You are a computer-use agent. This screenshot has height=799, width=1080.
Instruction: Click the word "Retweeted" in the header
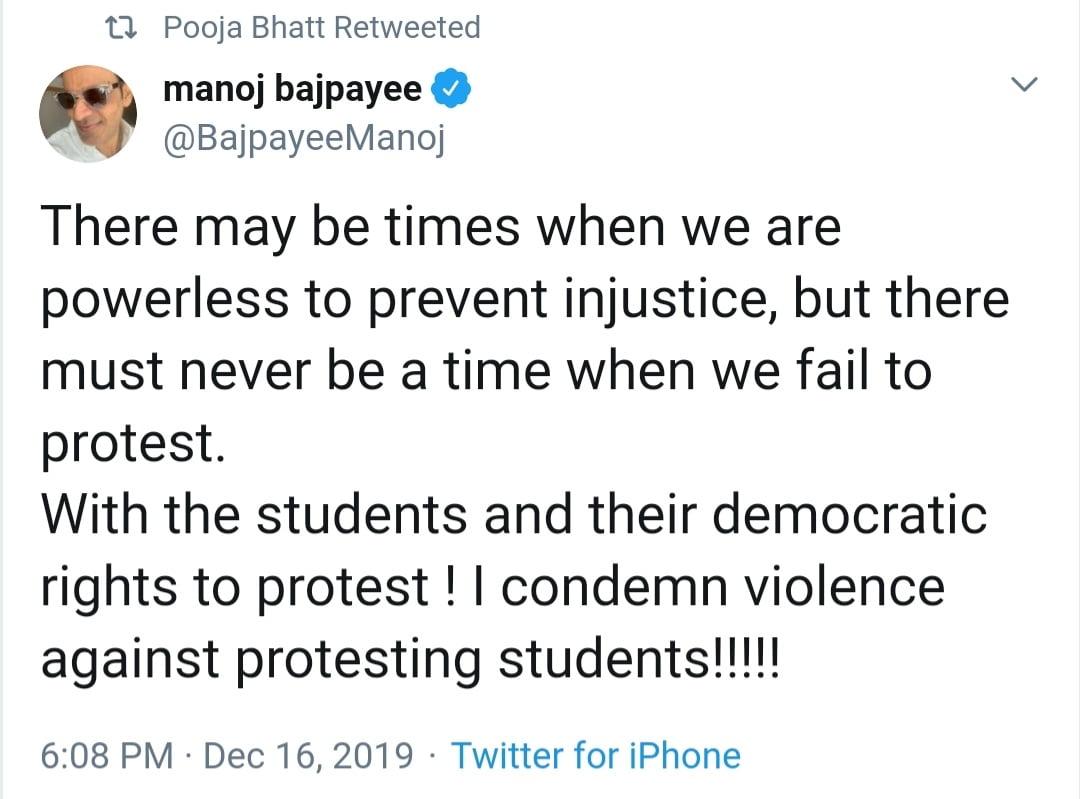[x=407, y=28]
